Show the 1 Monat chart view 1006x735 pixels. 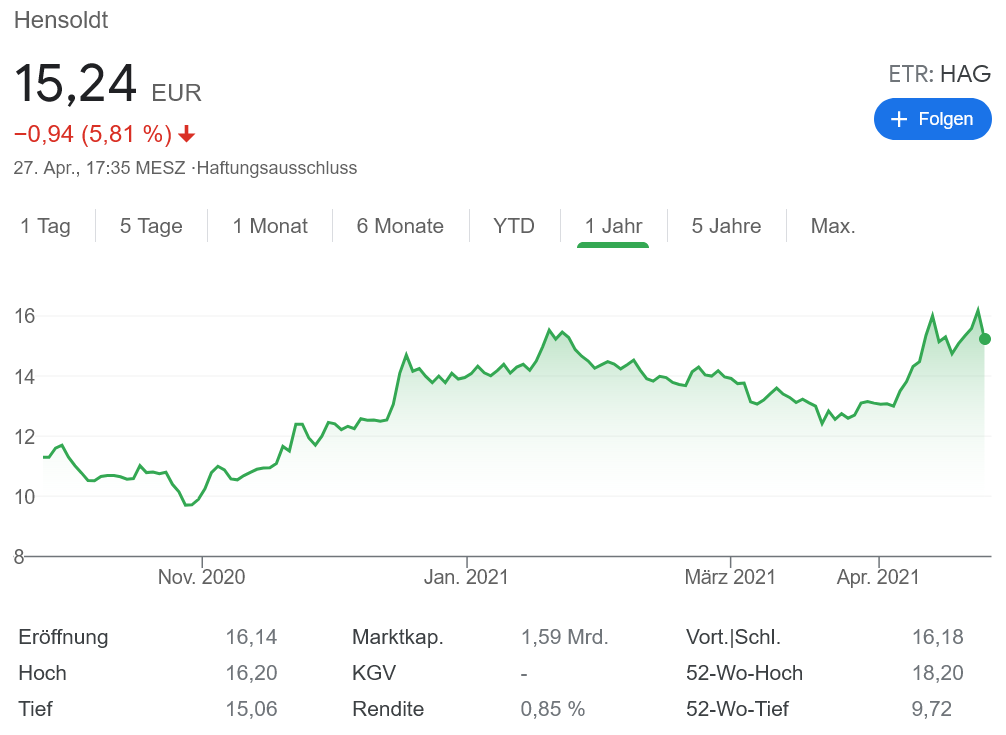pyautogui.click(x=270, y=226)
